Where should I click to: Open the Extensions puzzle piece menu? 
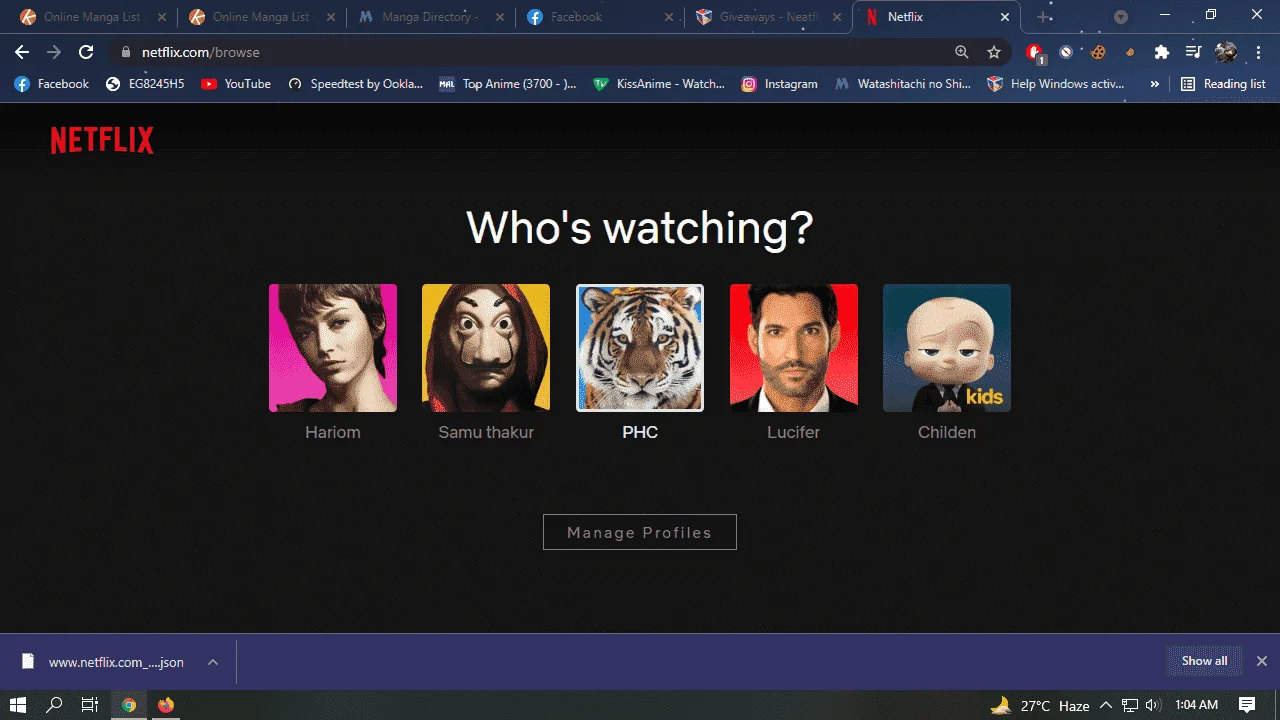tap(1161, 52)
